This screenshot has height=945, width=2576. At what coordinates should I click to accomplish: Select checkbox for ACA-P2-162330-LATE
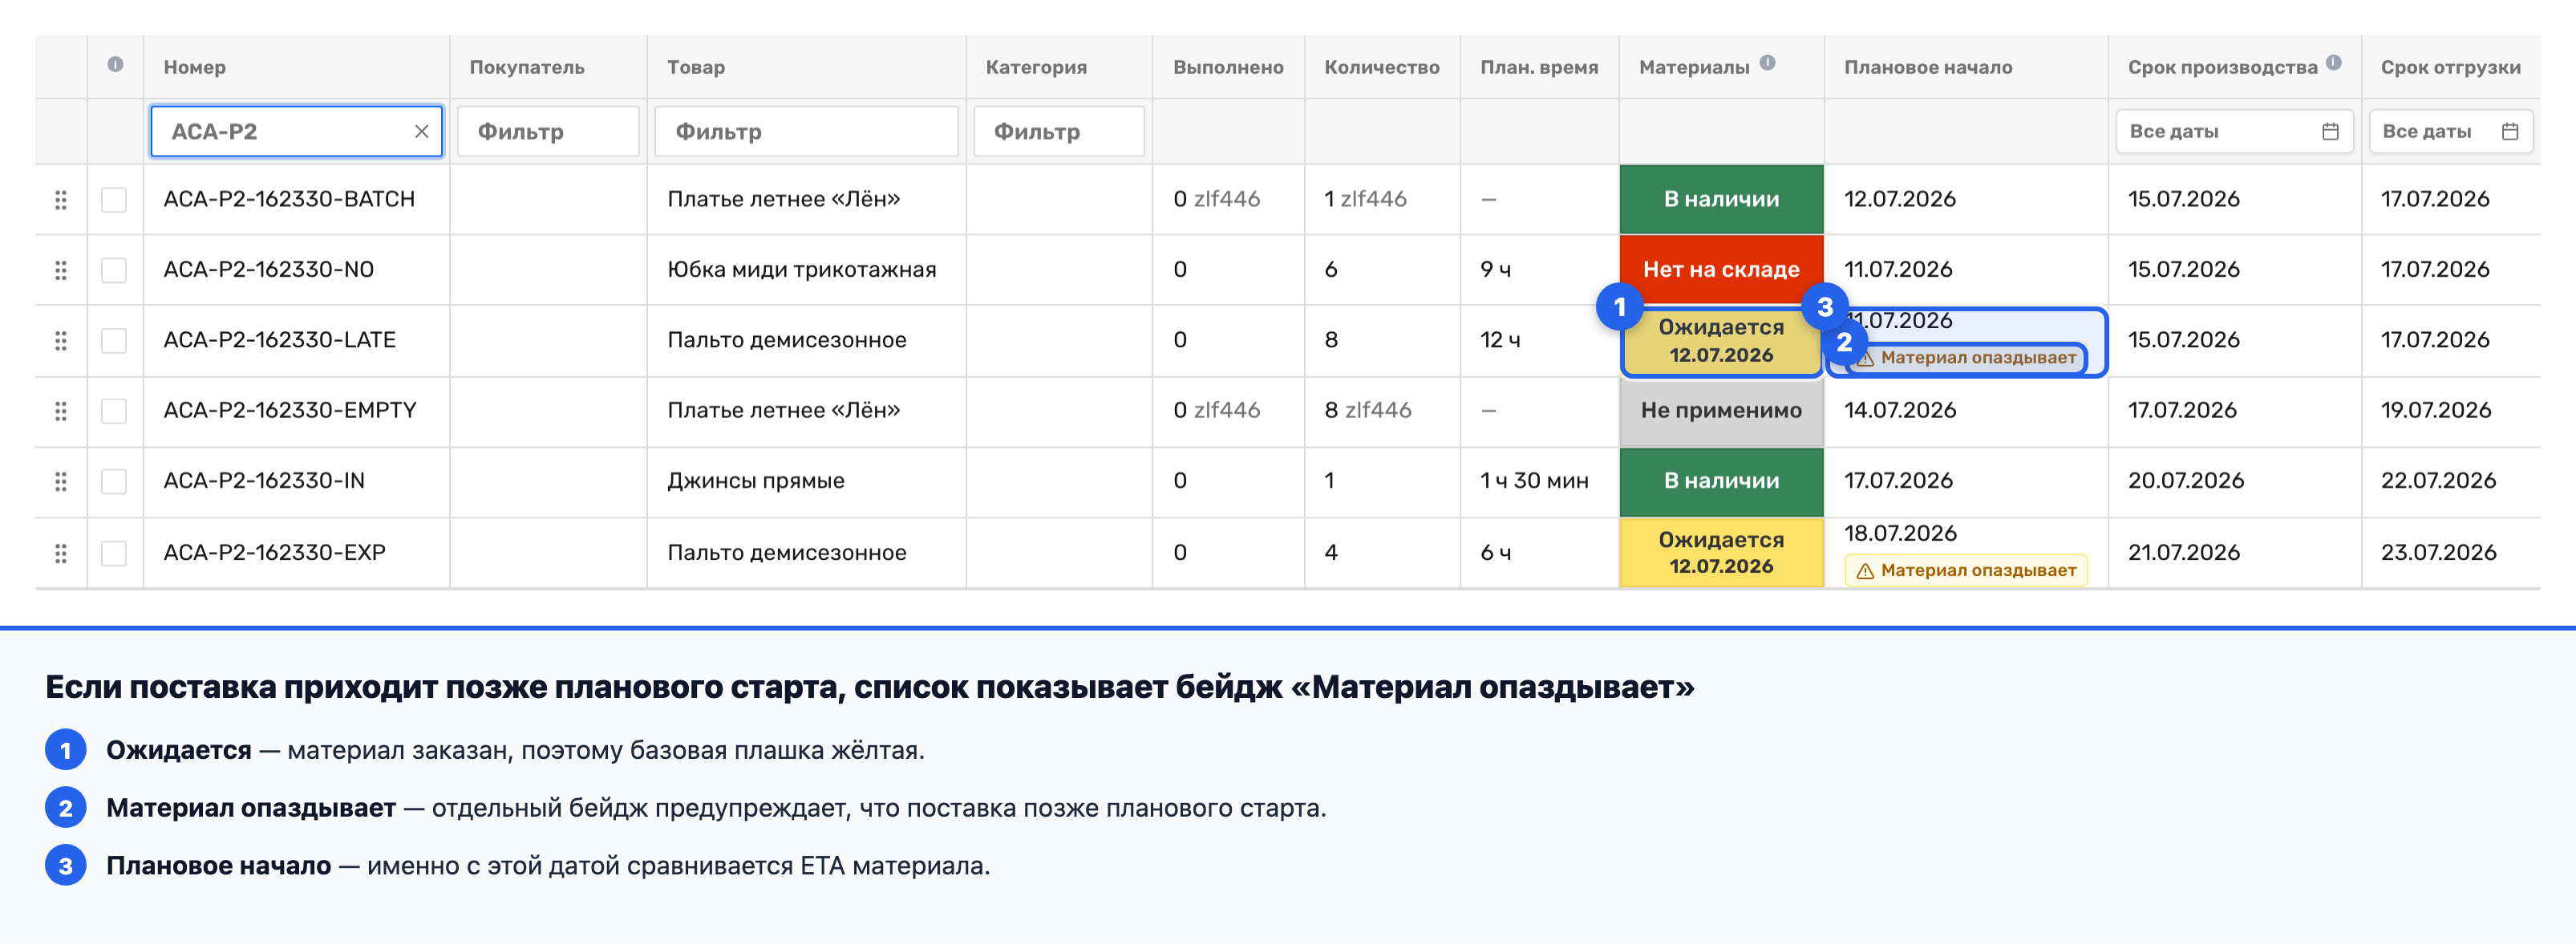pyautogui.click(x=114, y=341)
